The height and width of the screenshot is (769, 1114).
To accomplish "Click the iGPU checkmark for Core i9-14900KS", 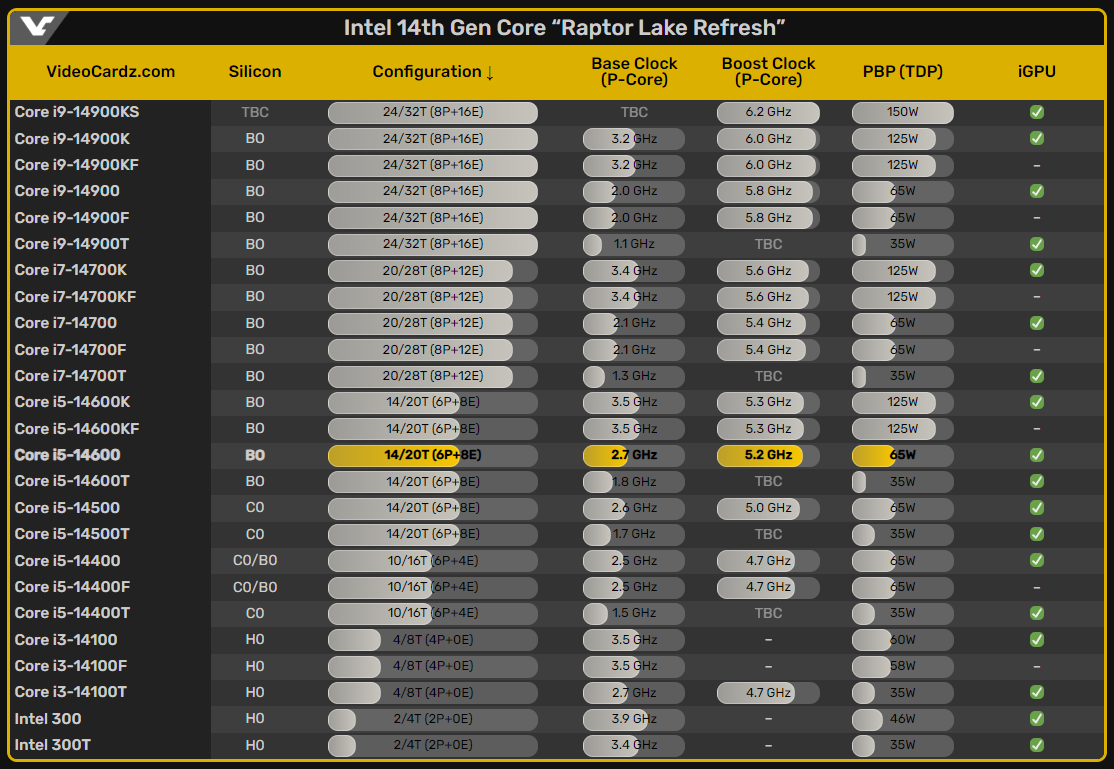I will tap(1037, 112).
